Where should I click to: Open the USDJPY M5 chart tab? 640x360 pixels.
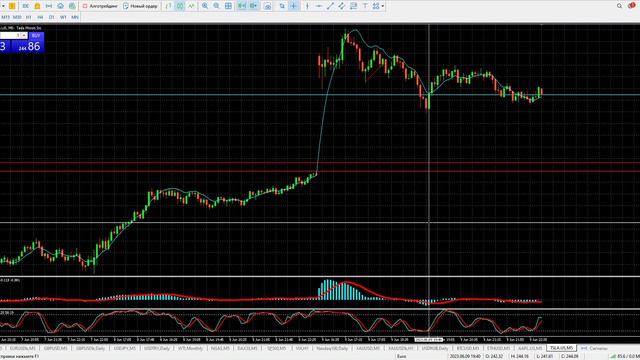124,348
